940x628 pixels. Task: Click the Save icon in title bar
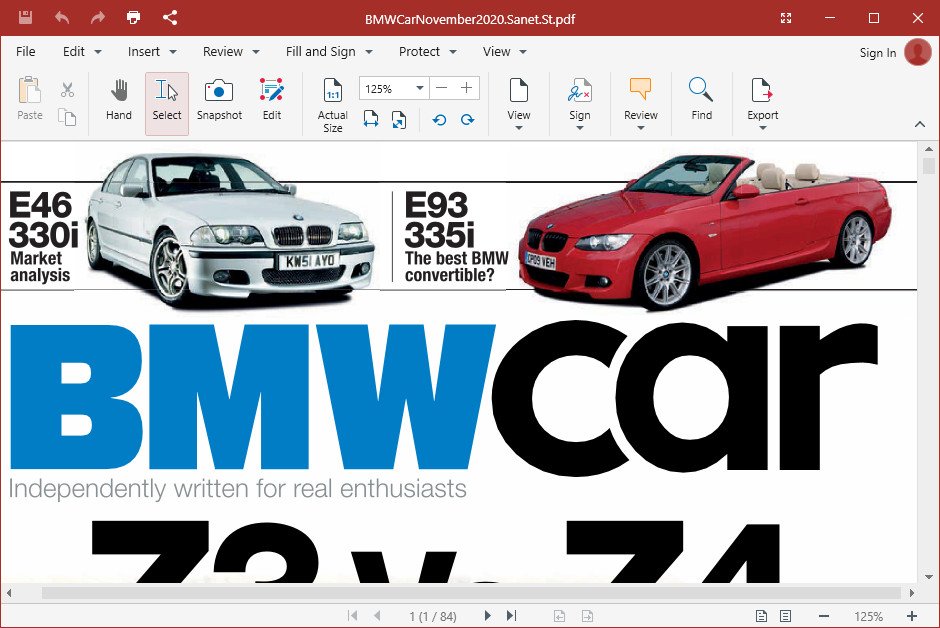(25, 17)
